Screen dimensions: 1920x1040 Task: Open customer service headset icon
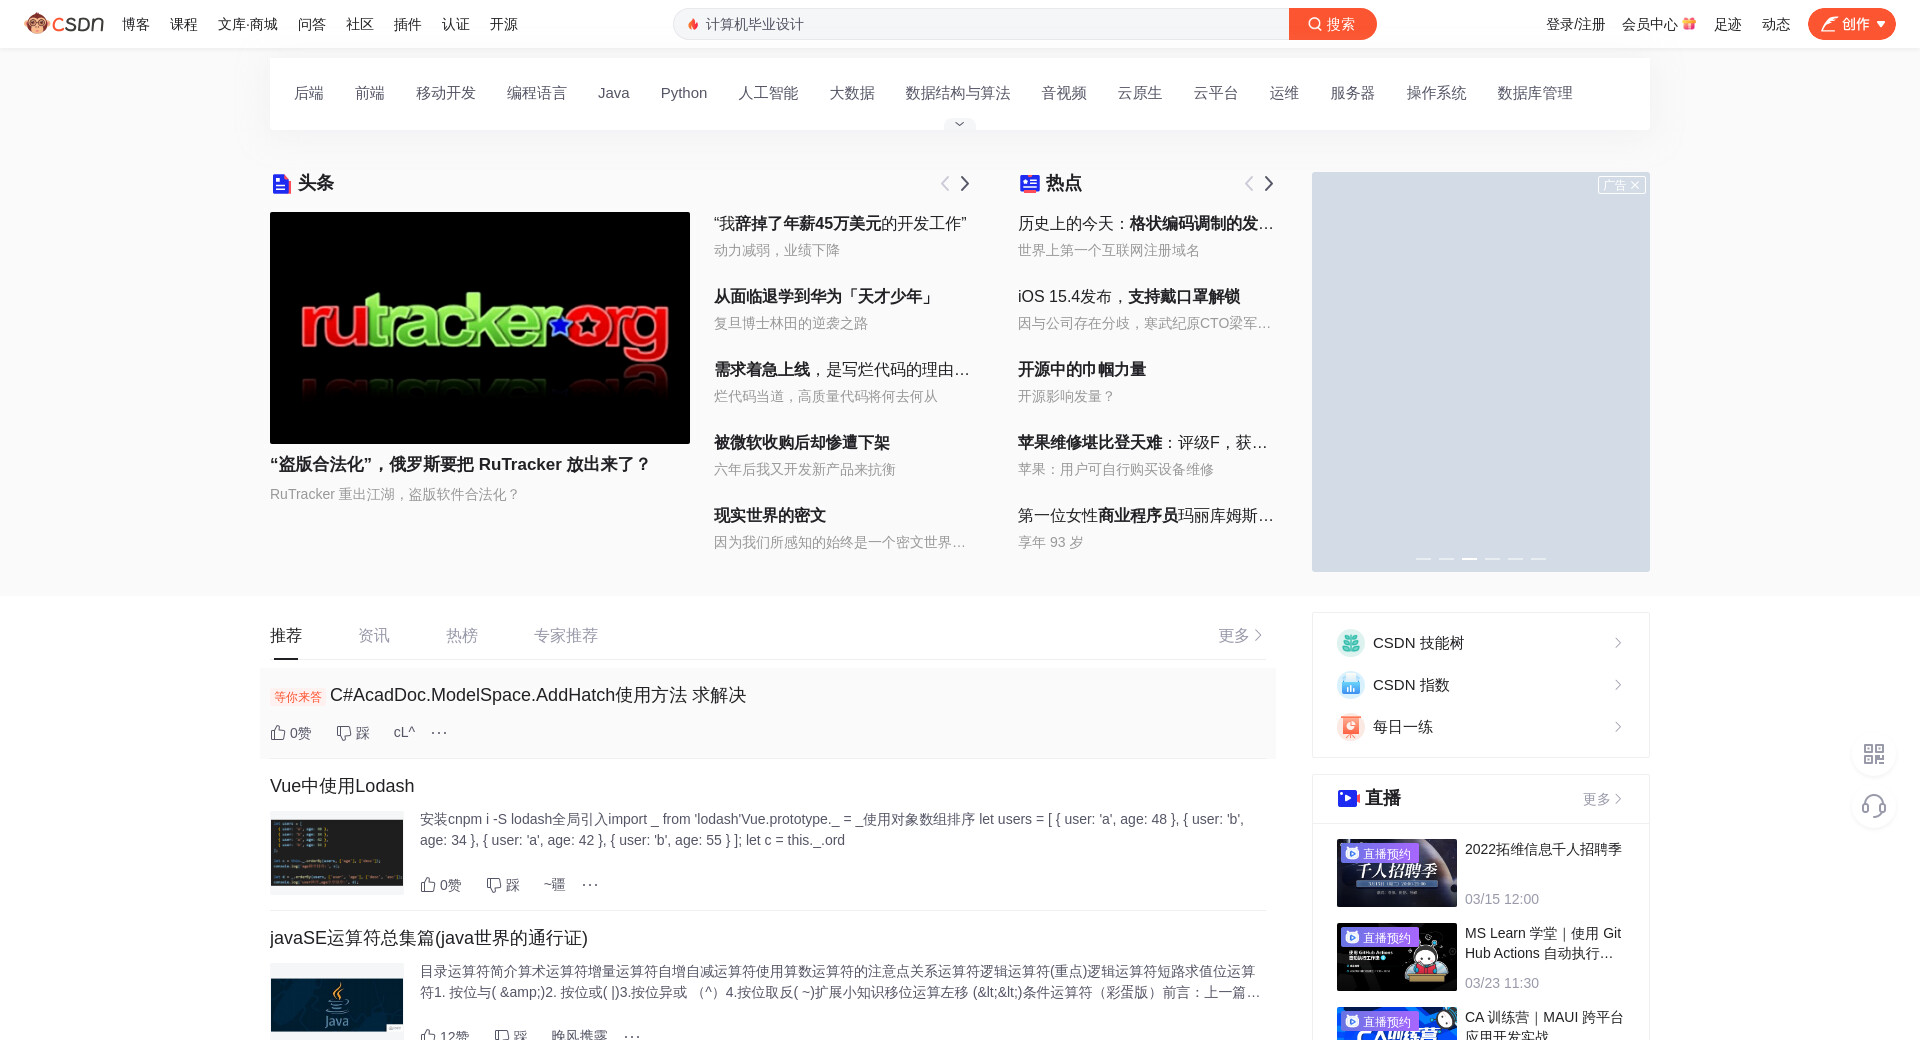(1873, 806)
